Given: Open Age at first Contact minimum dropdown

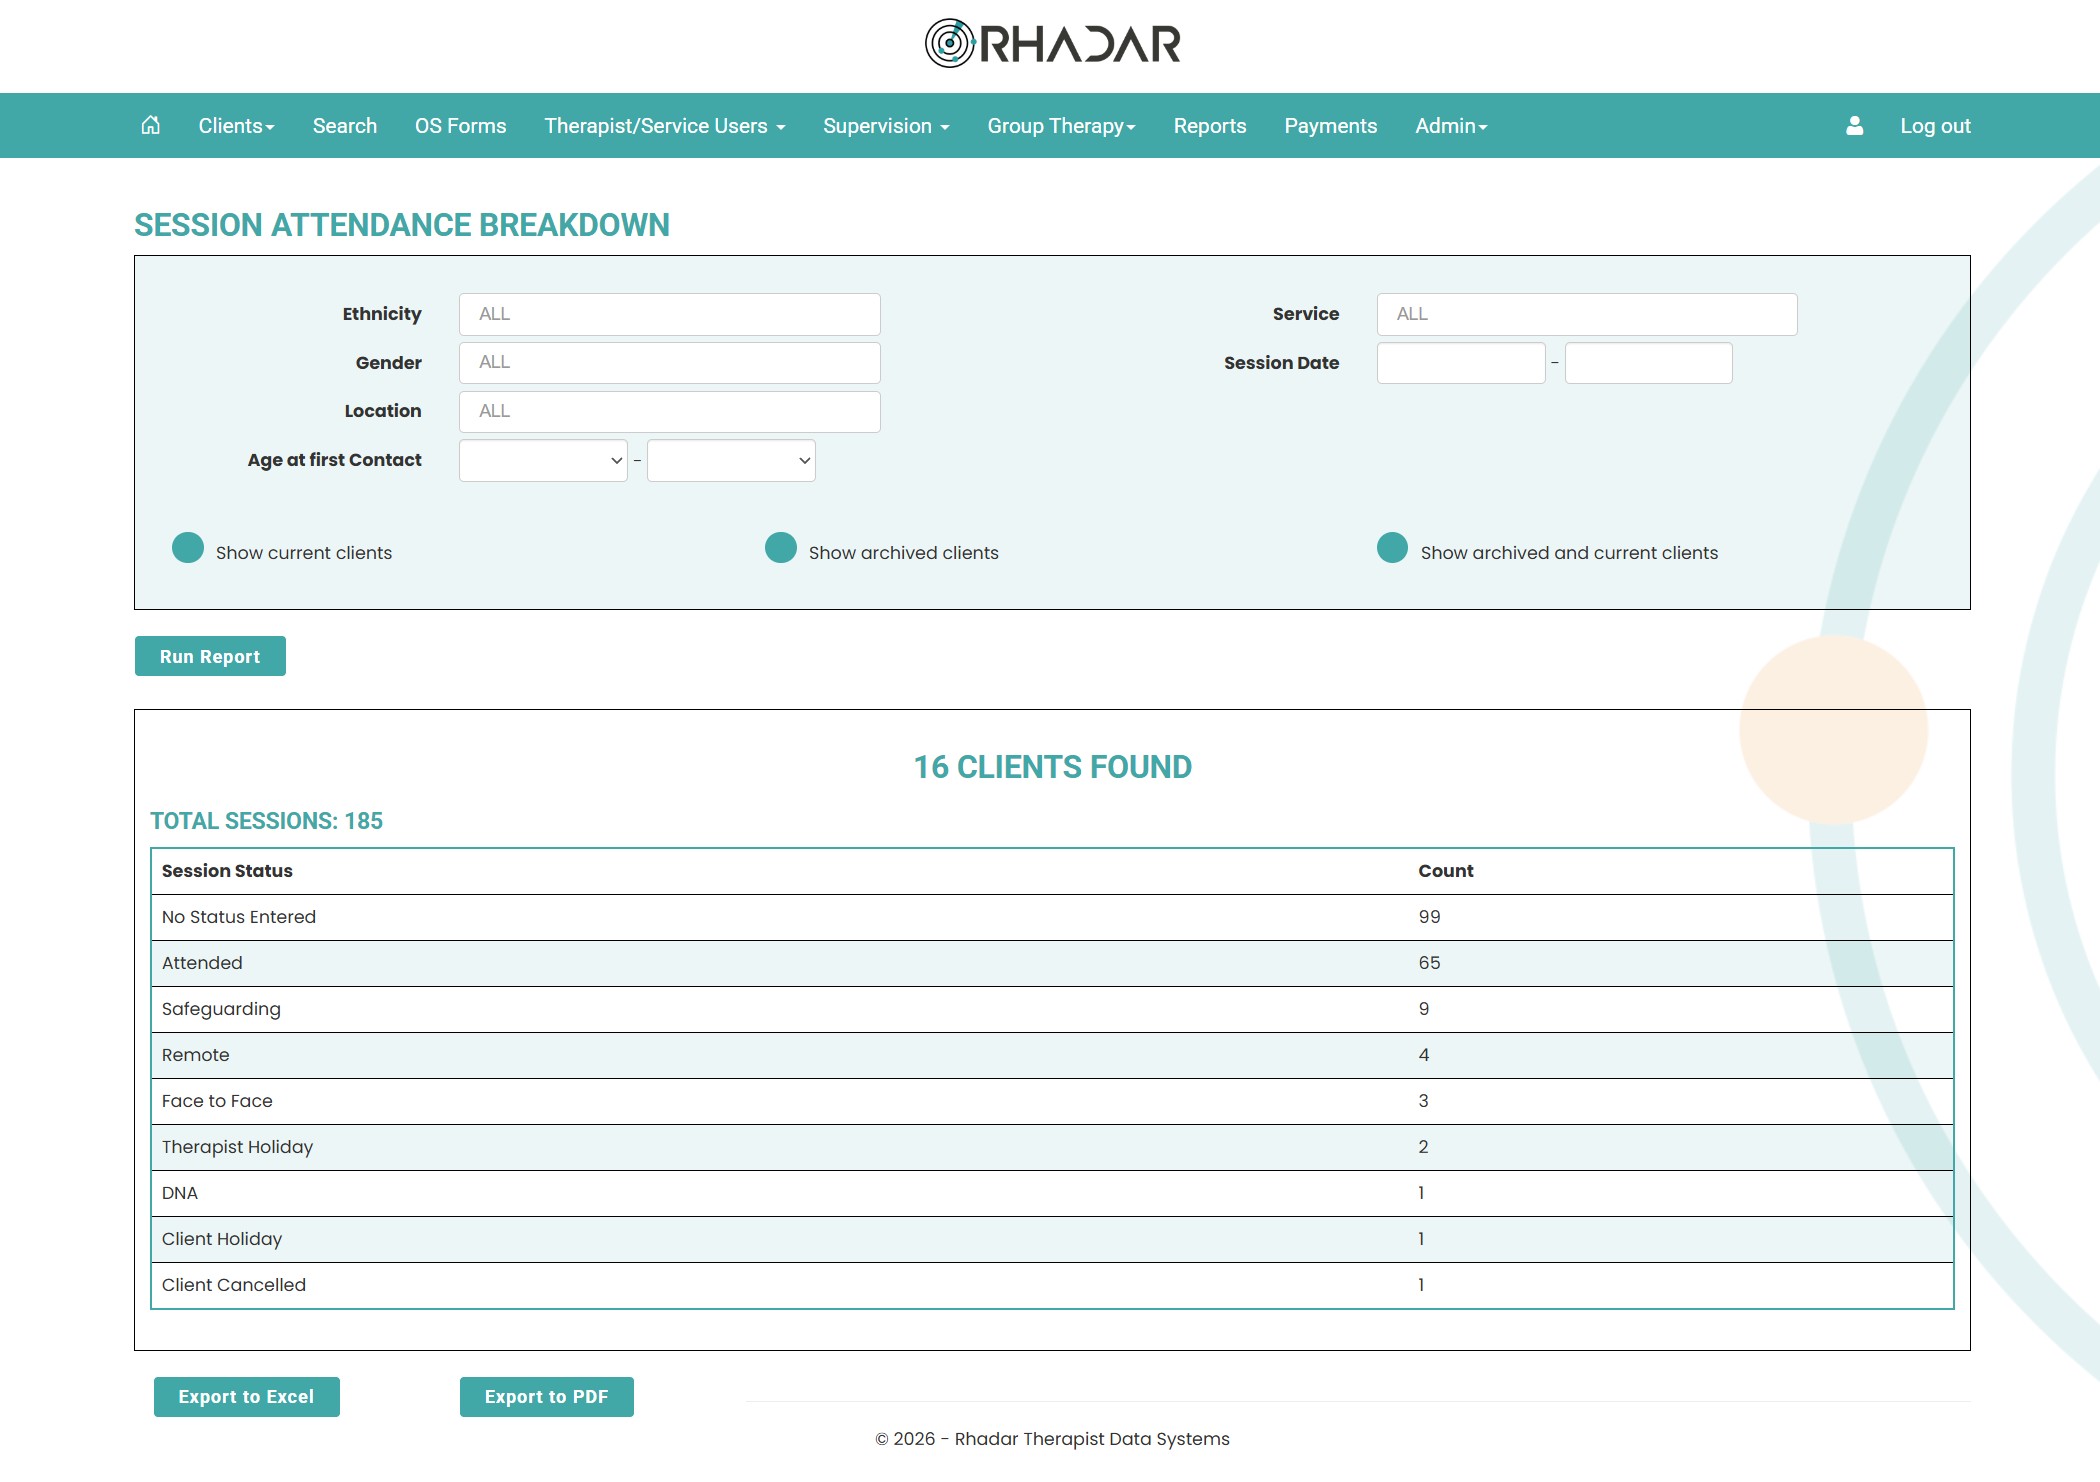Looking at the screenshot, I should click(543, 461).
